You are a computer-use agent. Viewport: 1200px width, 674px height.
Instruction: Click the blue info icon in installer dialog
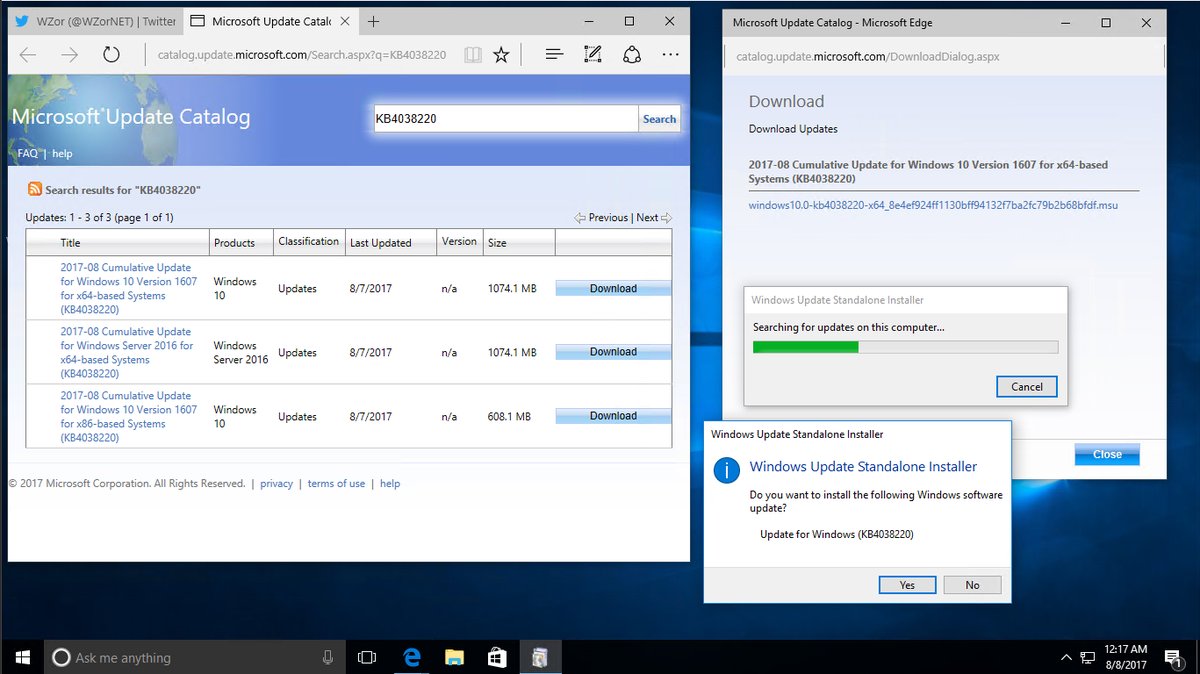tap(727, 470)
